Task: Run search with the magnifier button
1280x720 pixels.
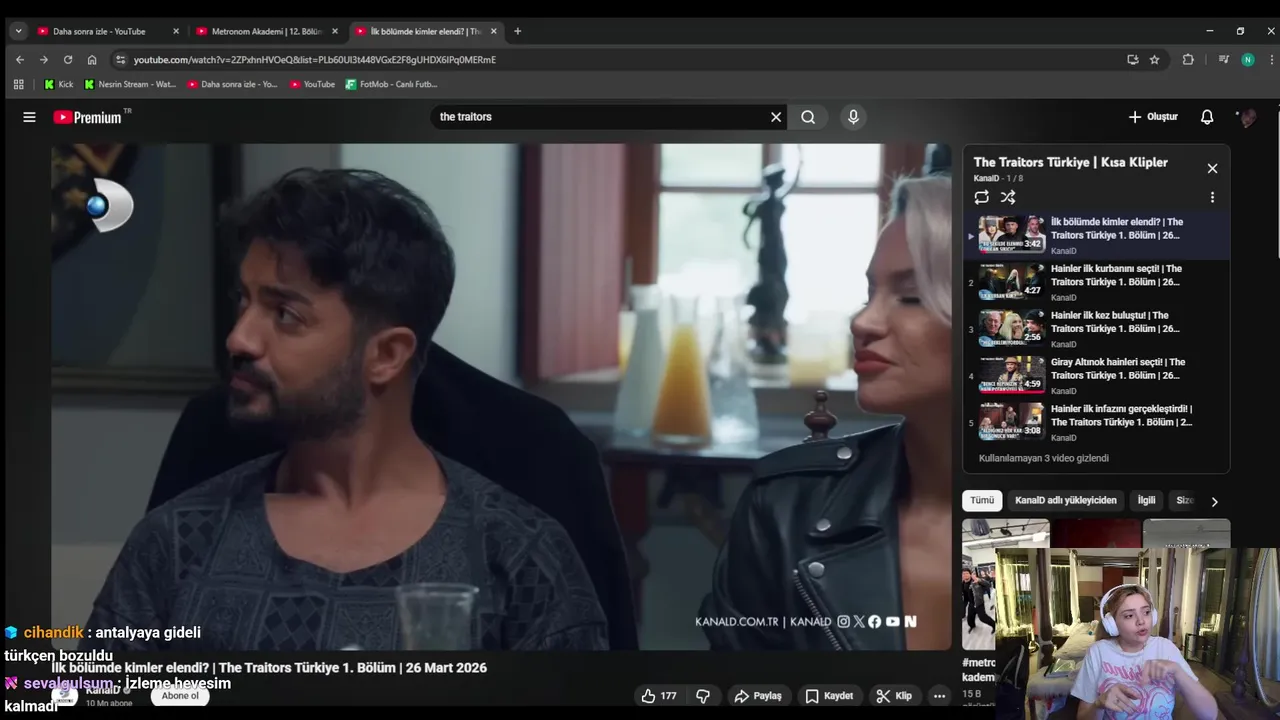Action: [808, 117]
